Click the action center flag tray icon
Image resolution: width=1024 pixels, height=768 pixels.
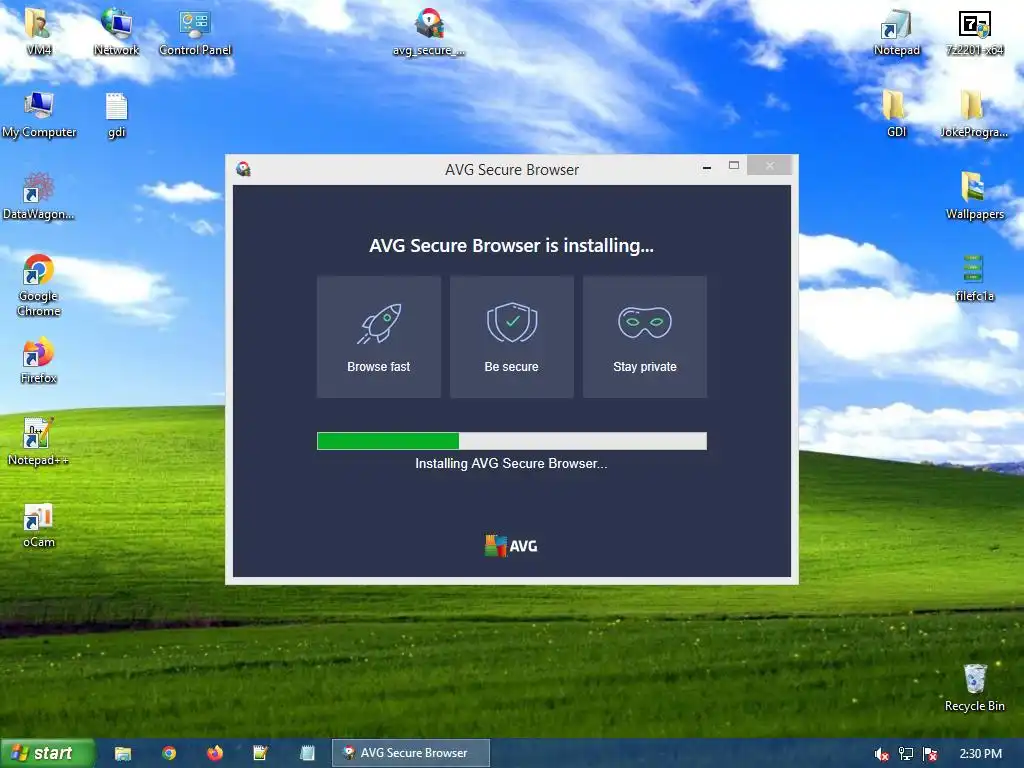click(930, 754)
